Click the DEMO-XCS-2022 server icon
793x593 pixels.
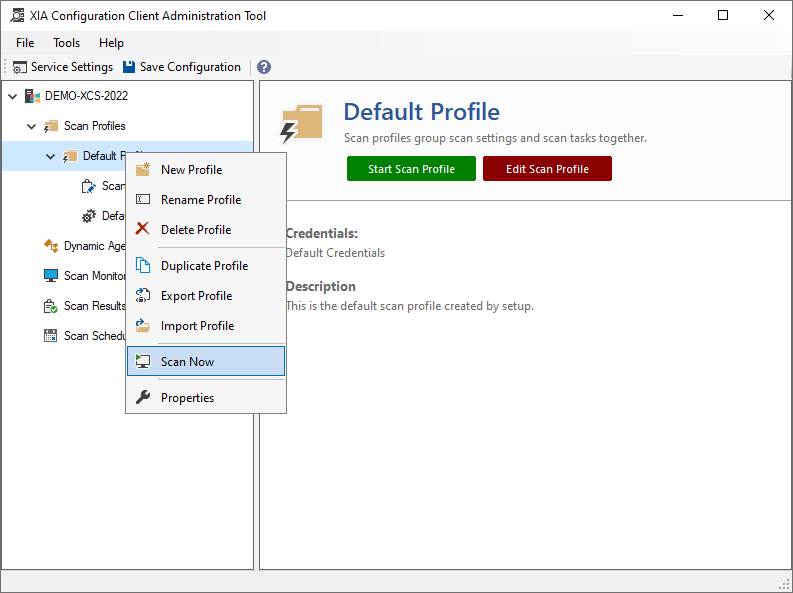tap(32, 96)
